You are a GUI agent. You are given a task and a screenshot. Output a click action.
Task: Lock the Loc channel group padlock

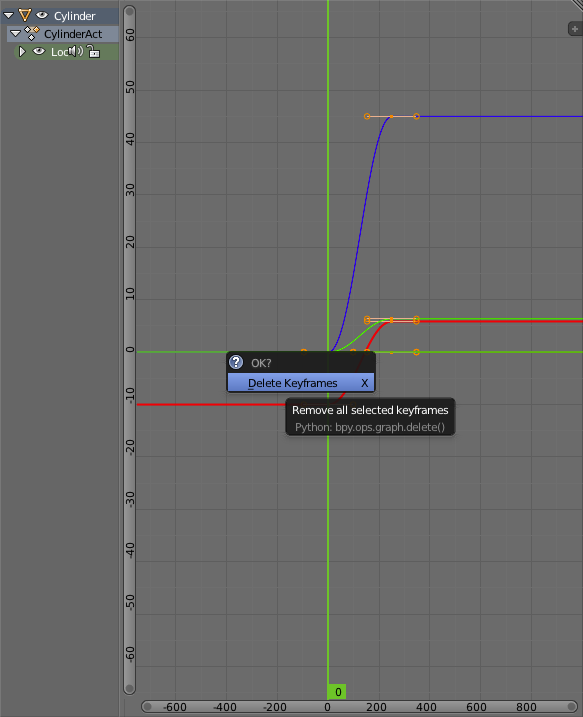[93, 51]
